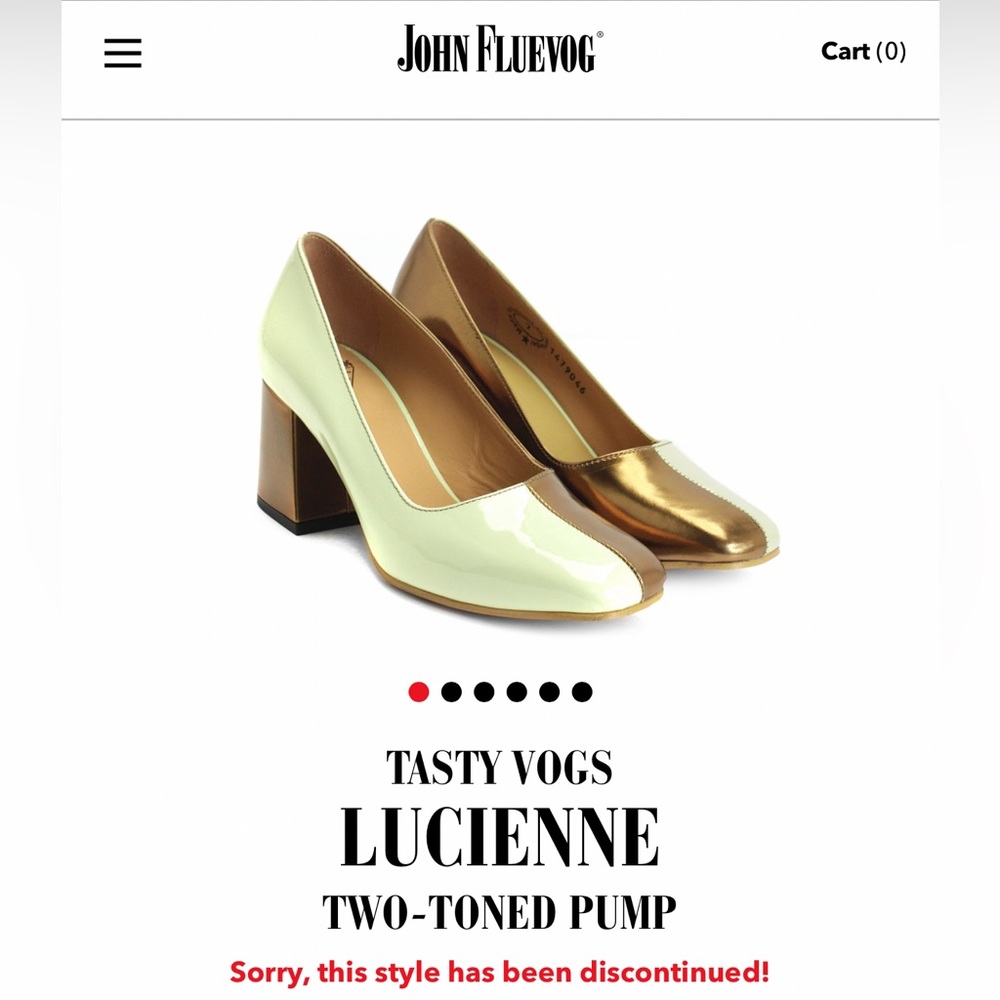Switch to the fourth carousel dot

coord(517,691)
